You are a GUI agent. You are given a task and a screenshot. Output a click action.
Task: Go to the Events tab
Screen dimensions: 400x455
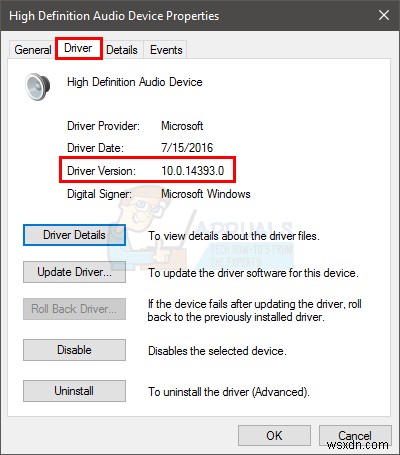(x=166, y=50)
